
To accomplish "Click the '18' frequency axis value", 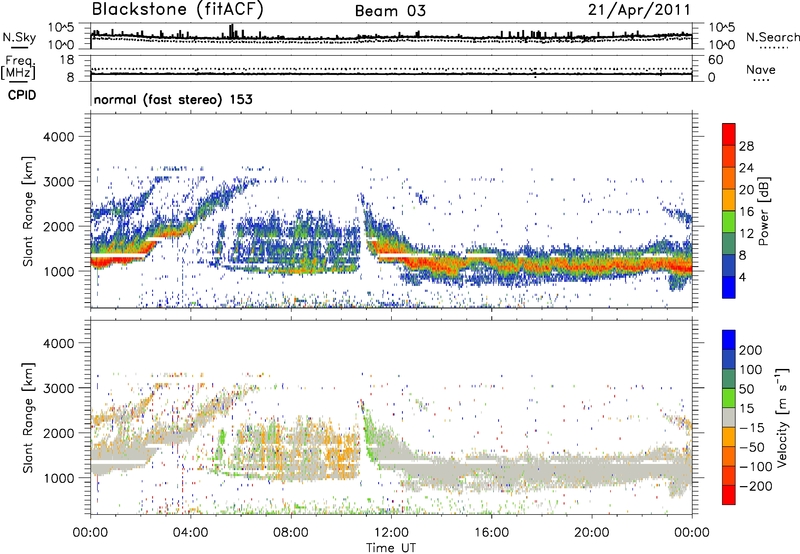I will pos(67,60).
